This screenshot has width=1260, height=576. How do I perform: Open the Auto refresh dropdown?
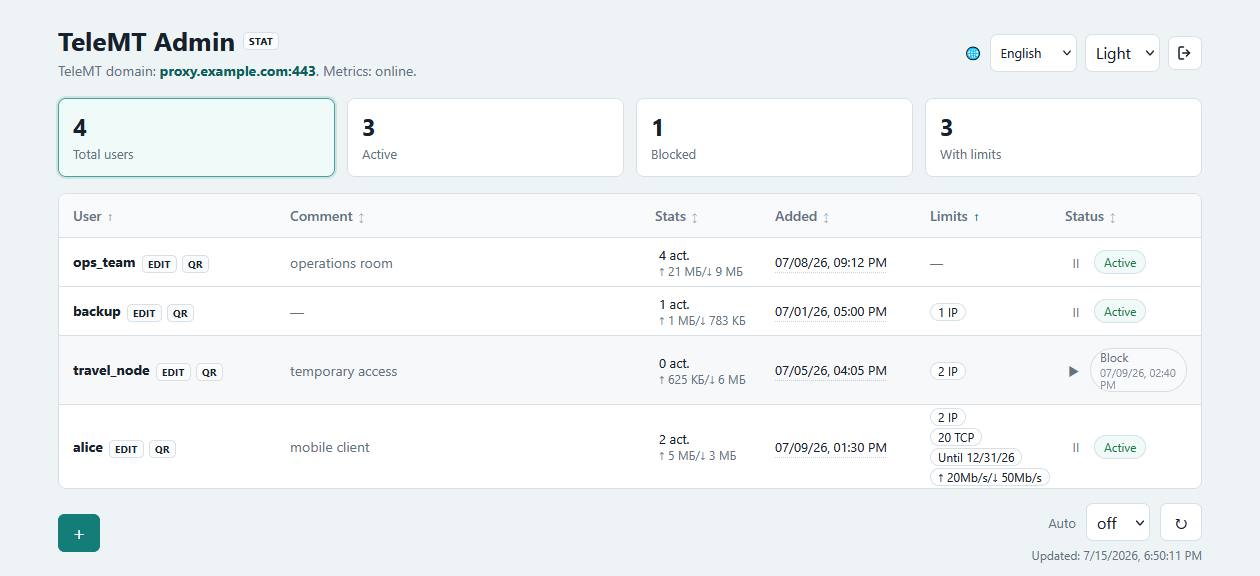click(1118, 522)
